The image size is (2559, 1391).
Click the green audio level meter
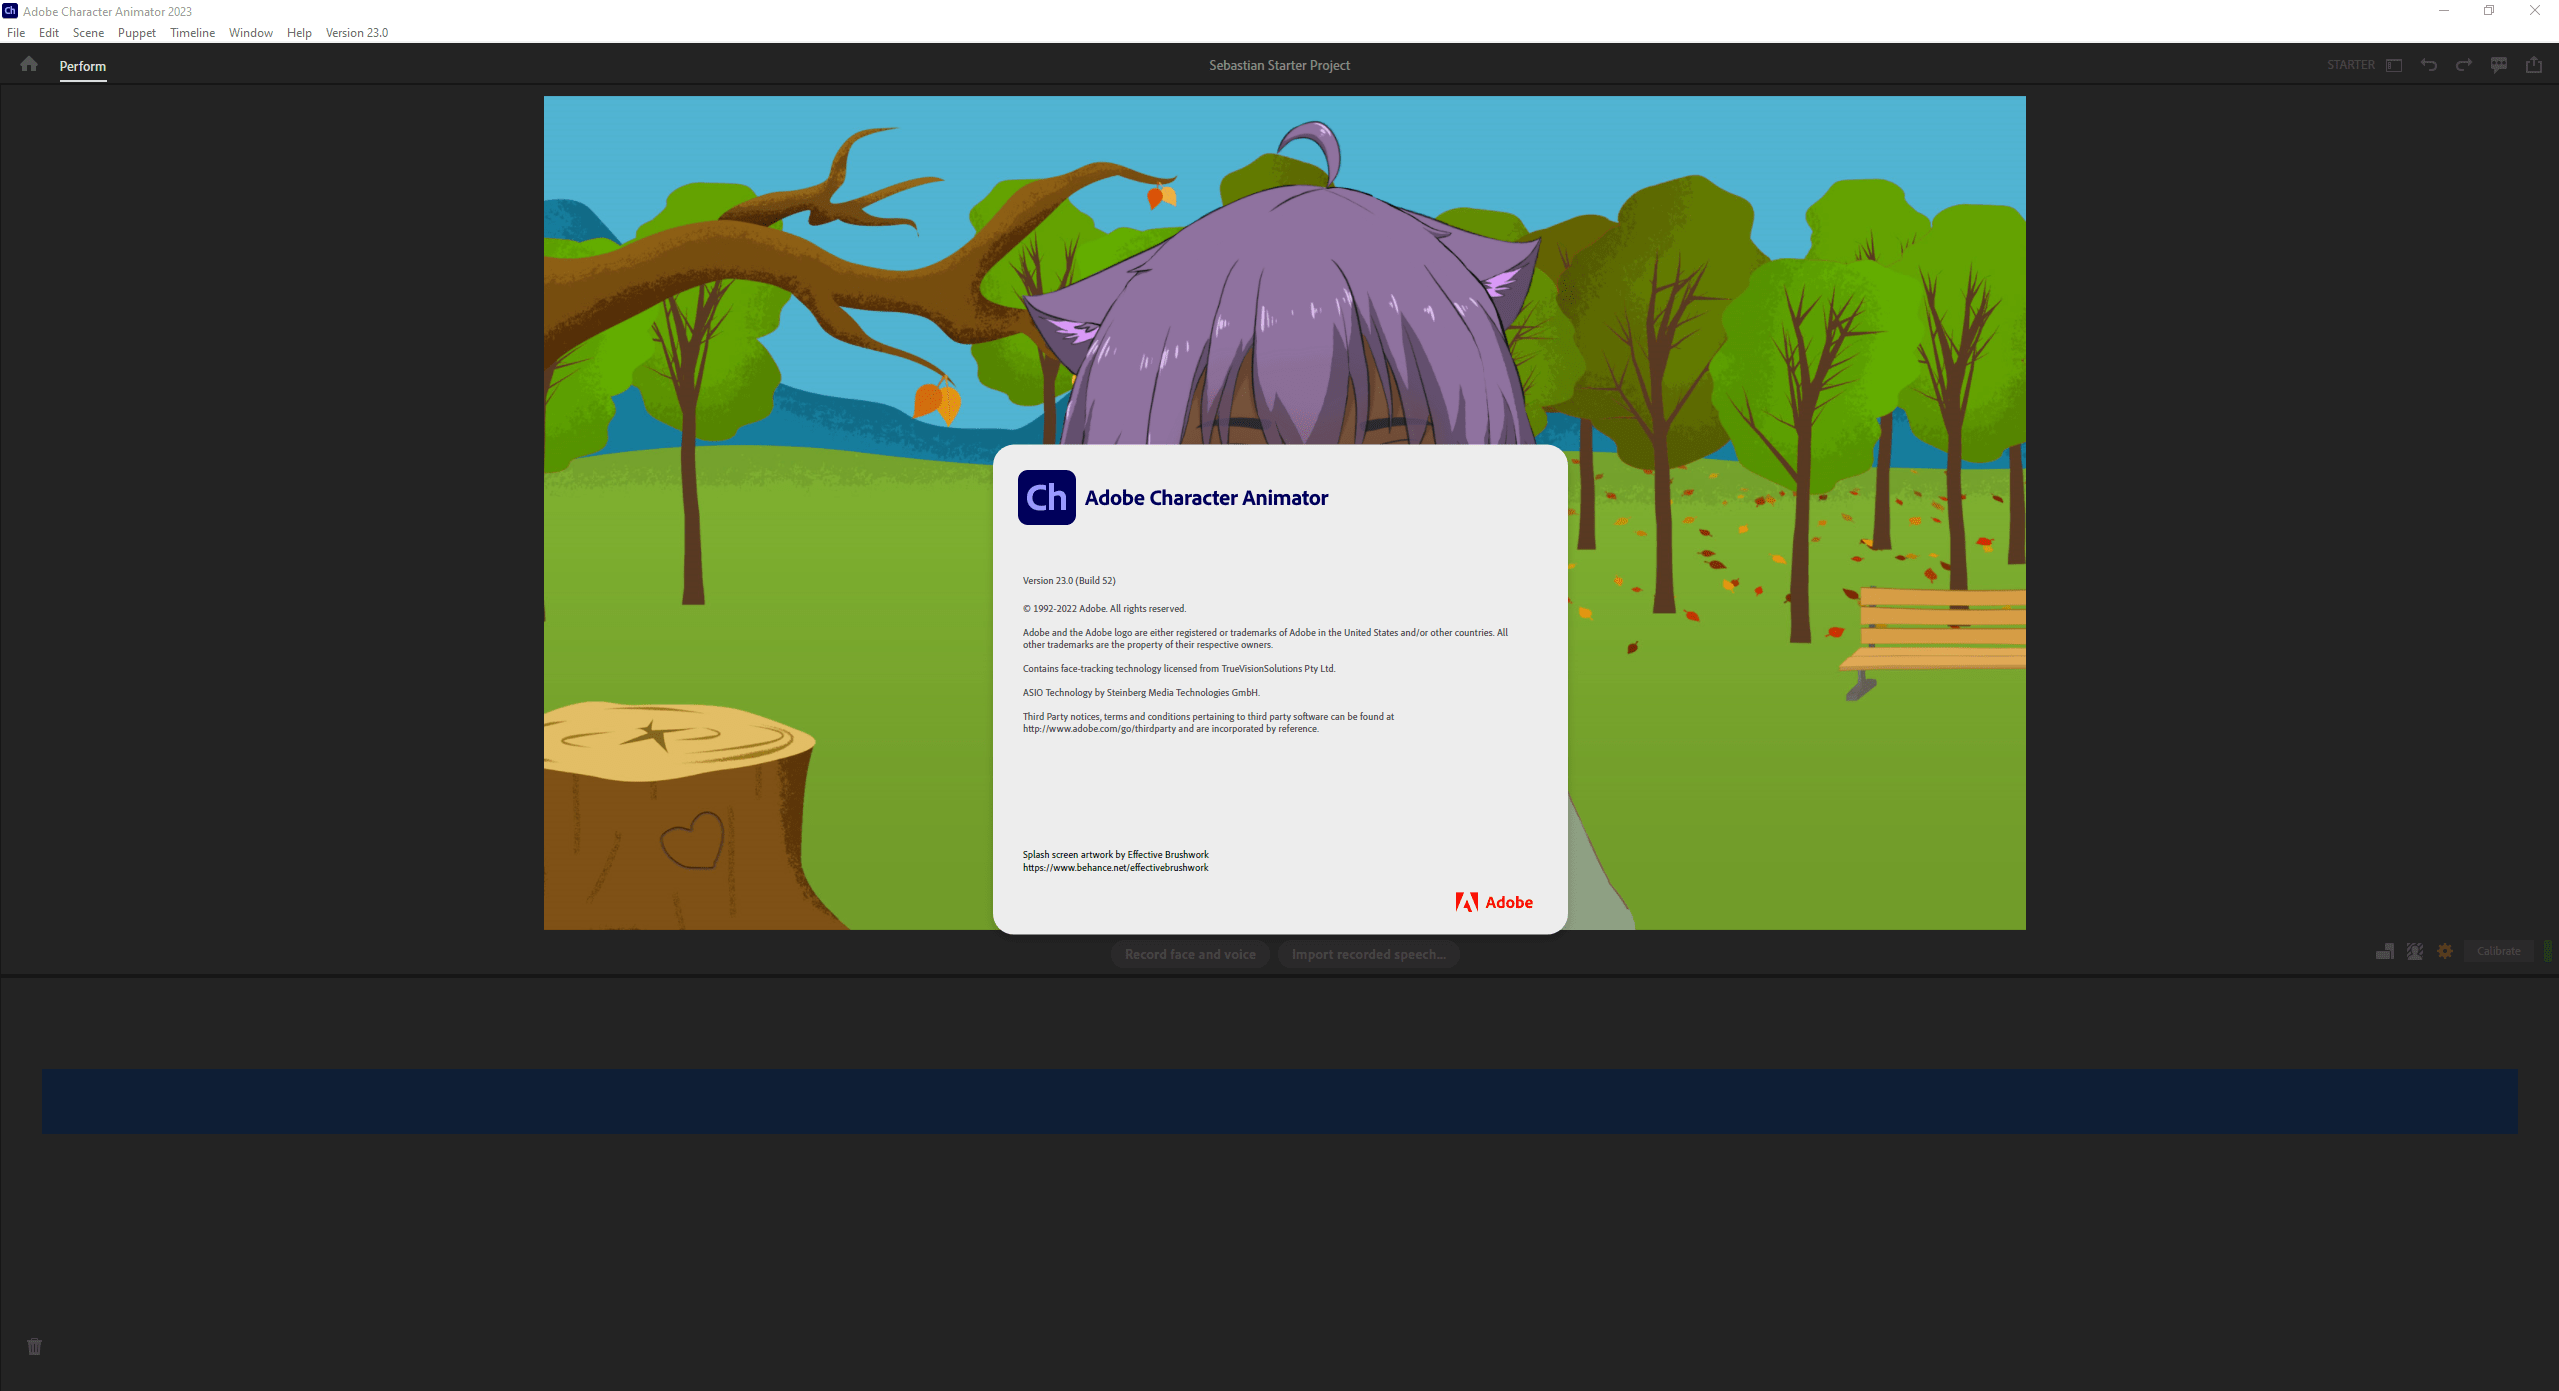pos(2547,951)
